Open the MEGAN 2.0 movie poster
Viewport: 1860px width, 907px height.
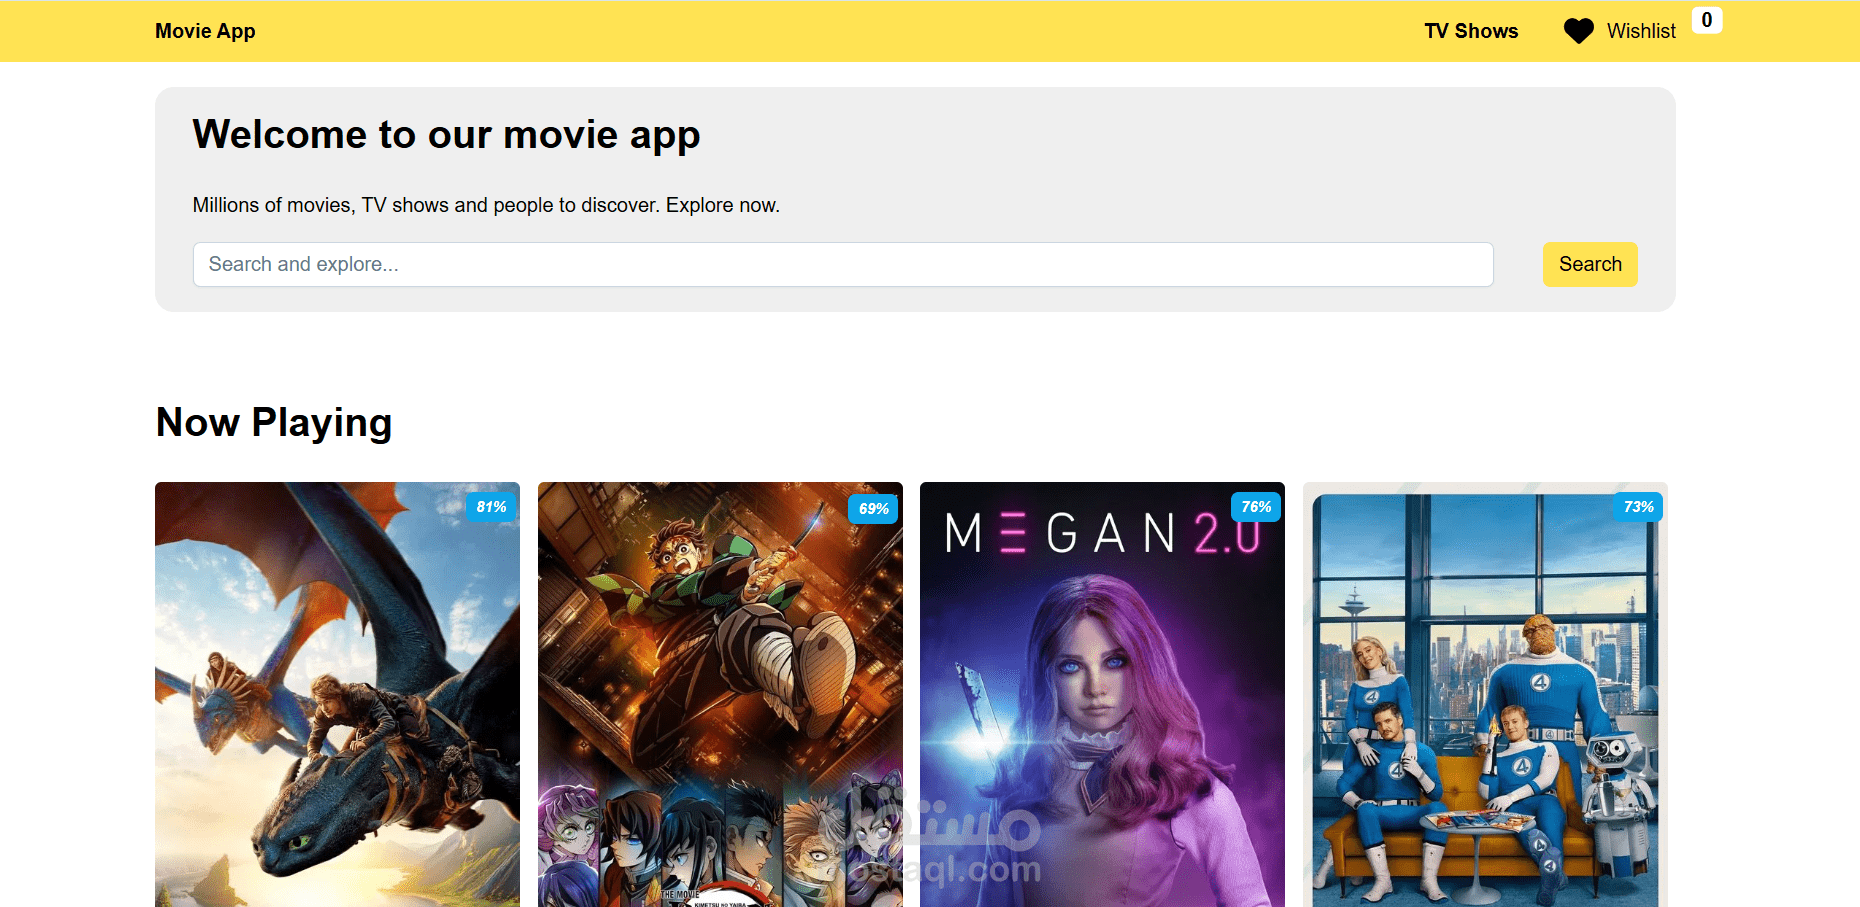pyautogui.click(x=1102, y=694)
